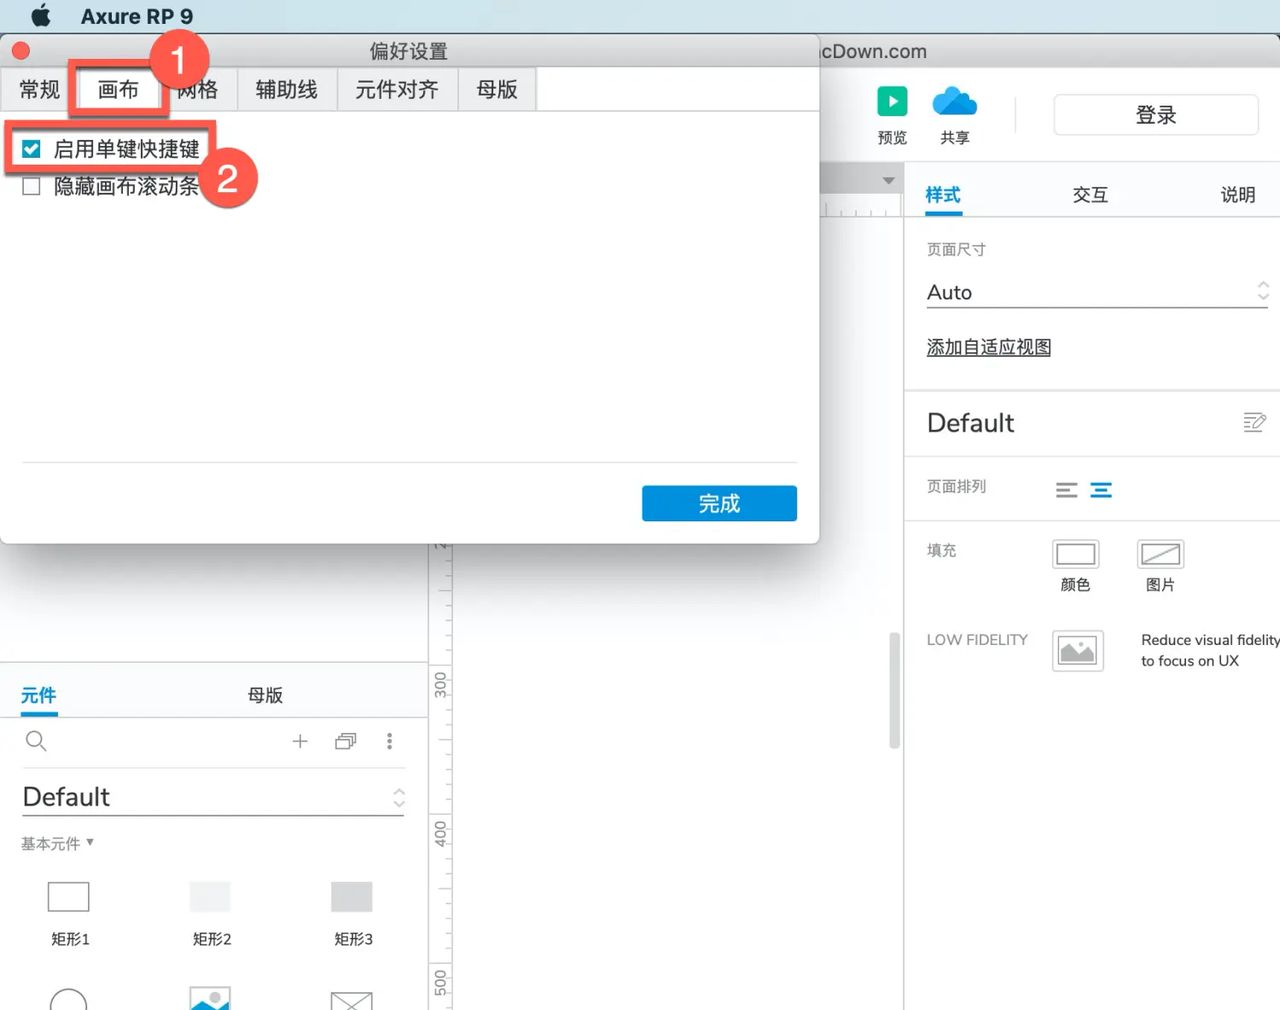This screenshot has width=1280, height=1010.
Task: Open the 辅助线 preferences tab
Action: 286,89
